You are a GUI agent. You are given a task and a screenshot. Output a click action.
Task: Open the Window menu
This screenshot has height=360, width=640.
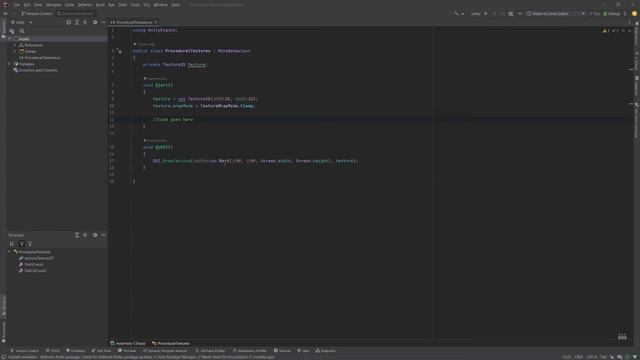160,5
